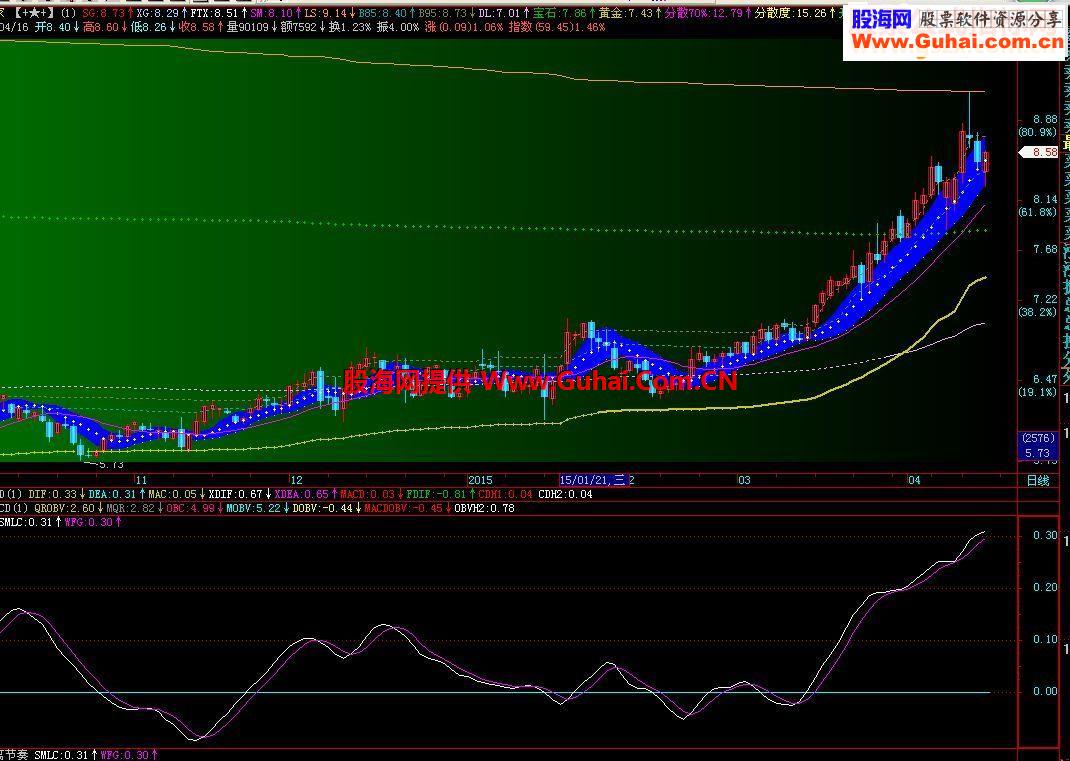Viewport: 1070px width, 761px height.
Task: Click month 03 on the time axis
Action: pos(744,480)
